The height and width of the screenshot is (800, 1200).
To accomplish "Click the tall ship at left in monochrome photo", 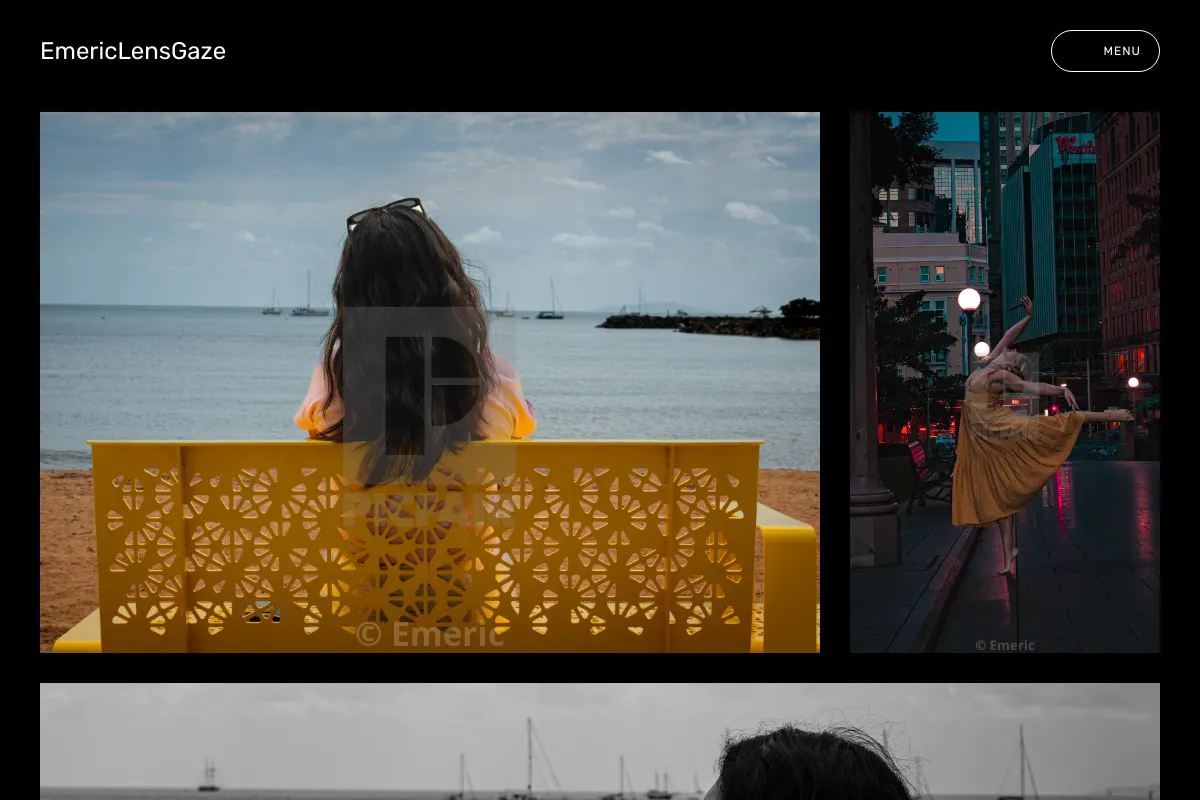I will point(208,775).
